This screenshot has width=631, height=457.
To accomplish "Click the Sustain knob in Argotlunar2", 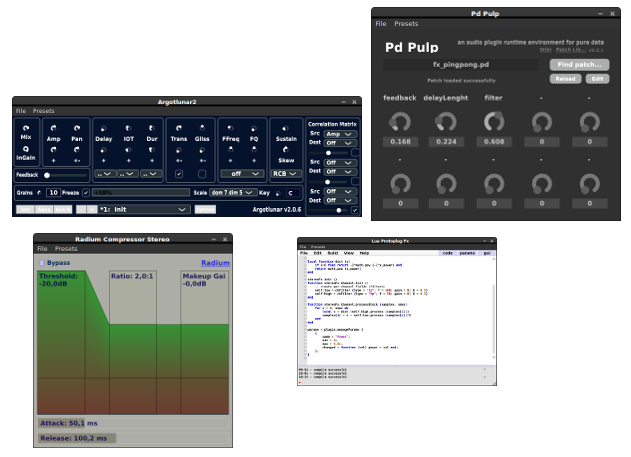I will click(286, 130).
